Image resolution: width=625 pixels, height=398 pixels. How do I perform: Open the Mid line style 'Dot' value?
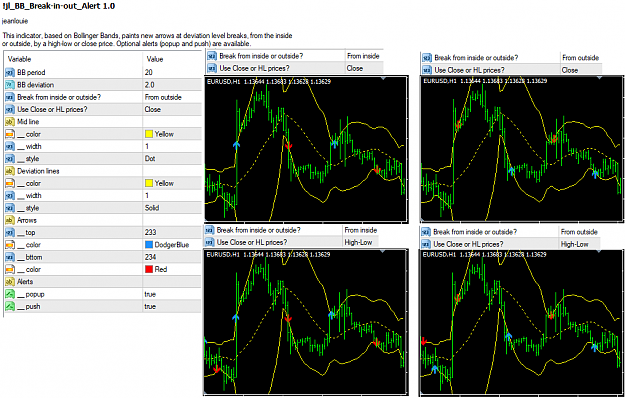click(x=150, y=159)
